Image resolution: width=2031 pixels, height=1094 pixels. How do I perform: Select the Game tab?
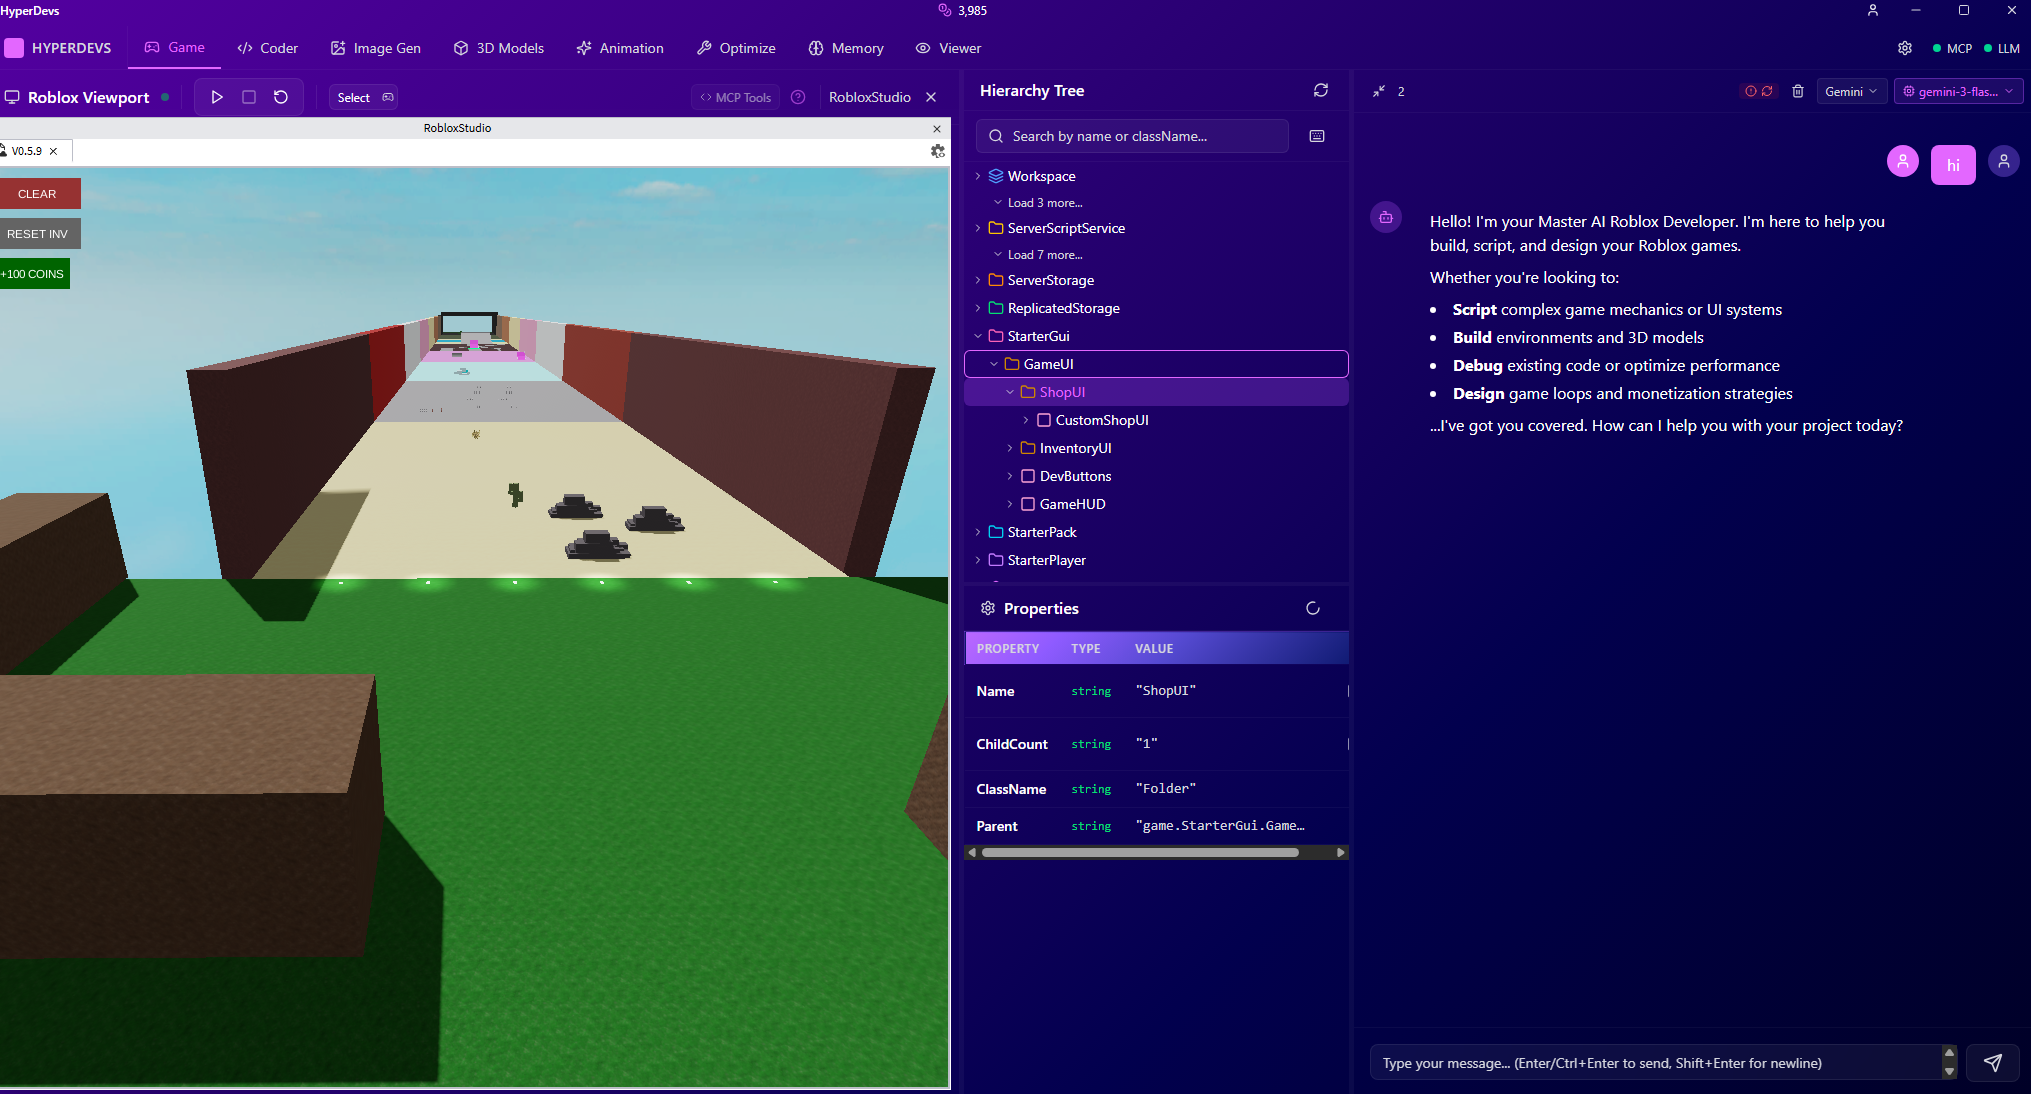click(x=175, y=48)
